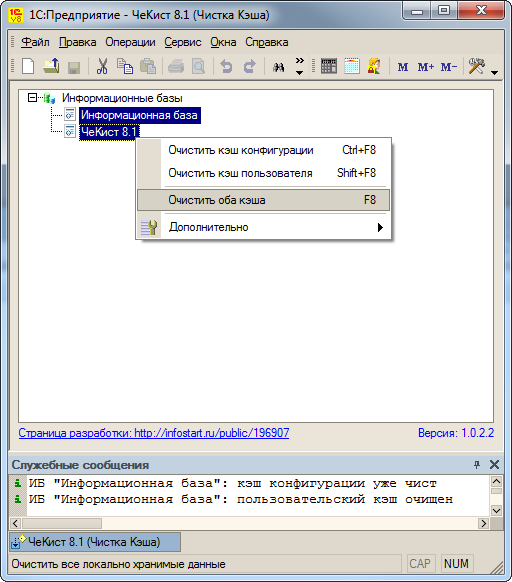Open the Файл menu
The width and height of the screenshot is (512, 582).
point(35,42)
